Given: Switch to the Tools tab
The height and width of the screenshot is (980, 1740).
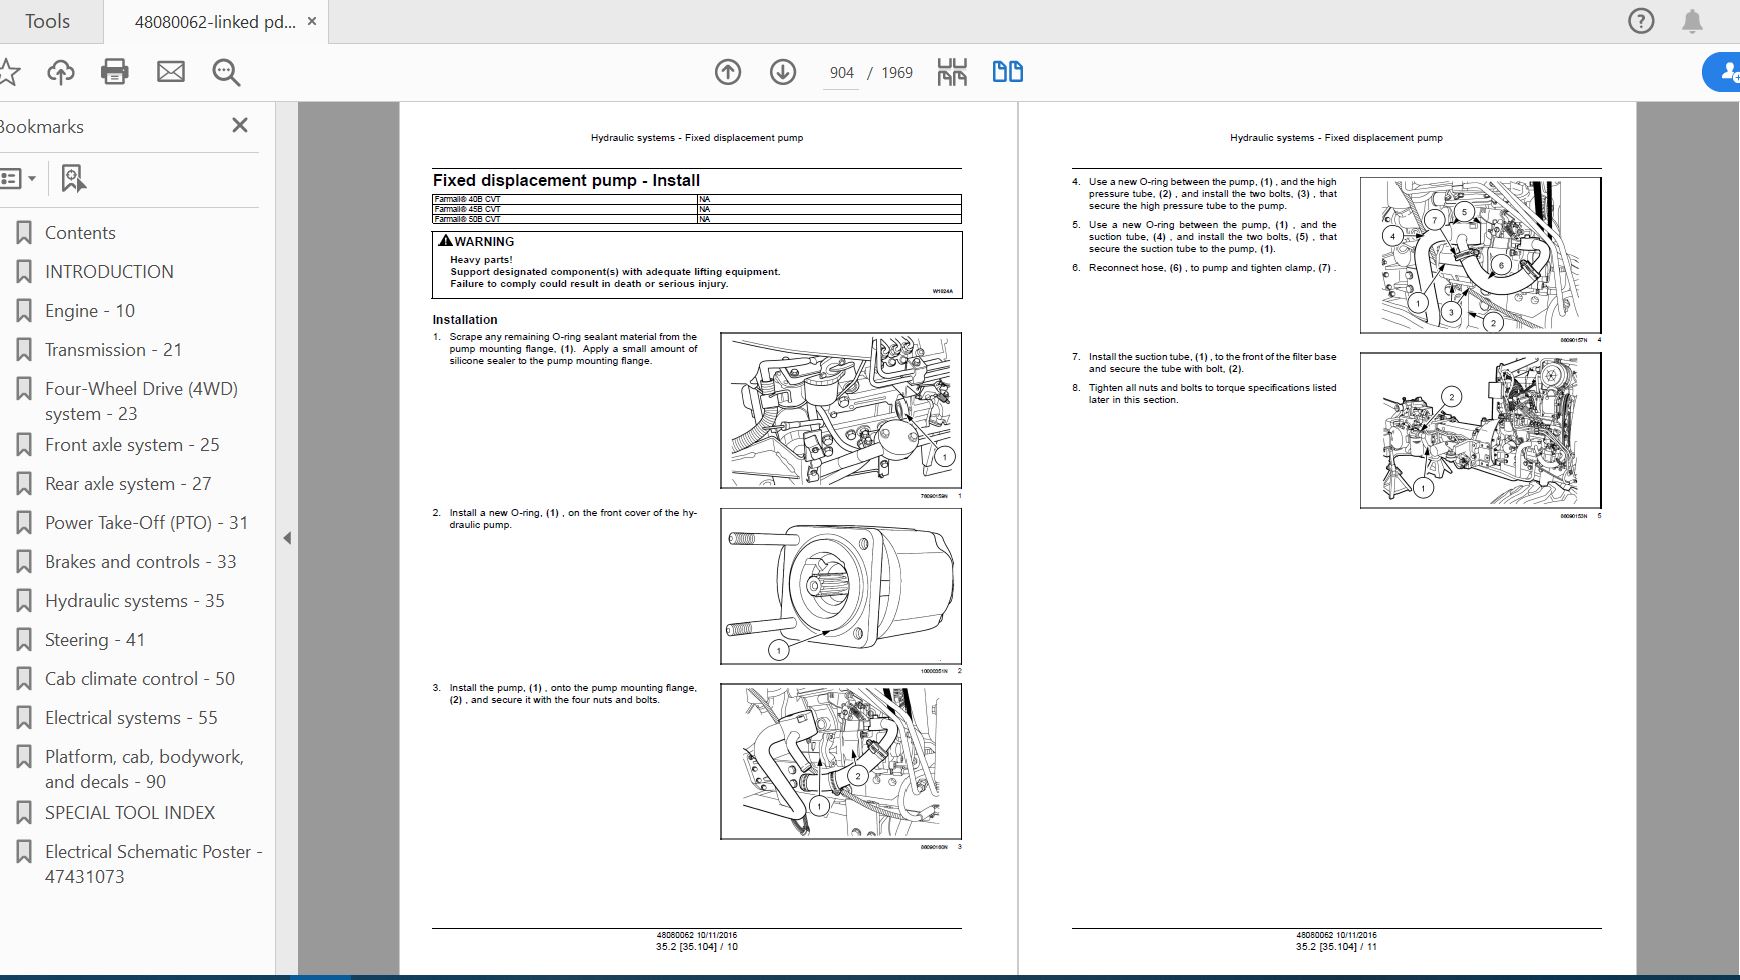Looking at the screenshot, I should [47, 21].
